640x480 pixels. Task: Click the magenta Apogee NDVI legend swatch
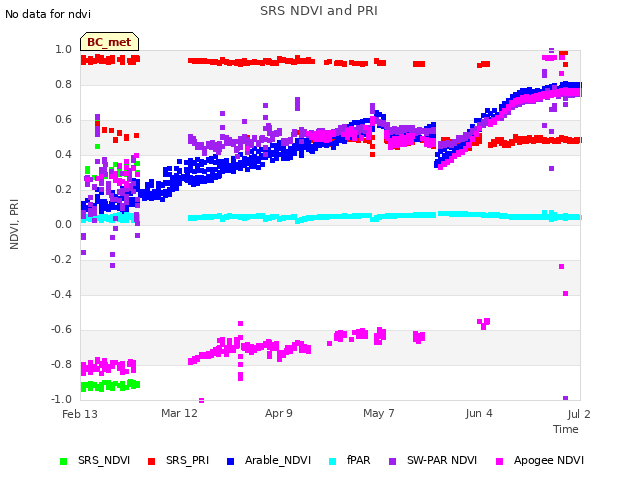[499, 461]
